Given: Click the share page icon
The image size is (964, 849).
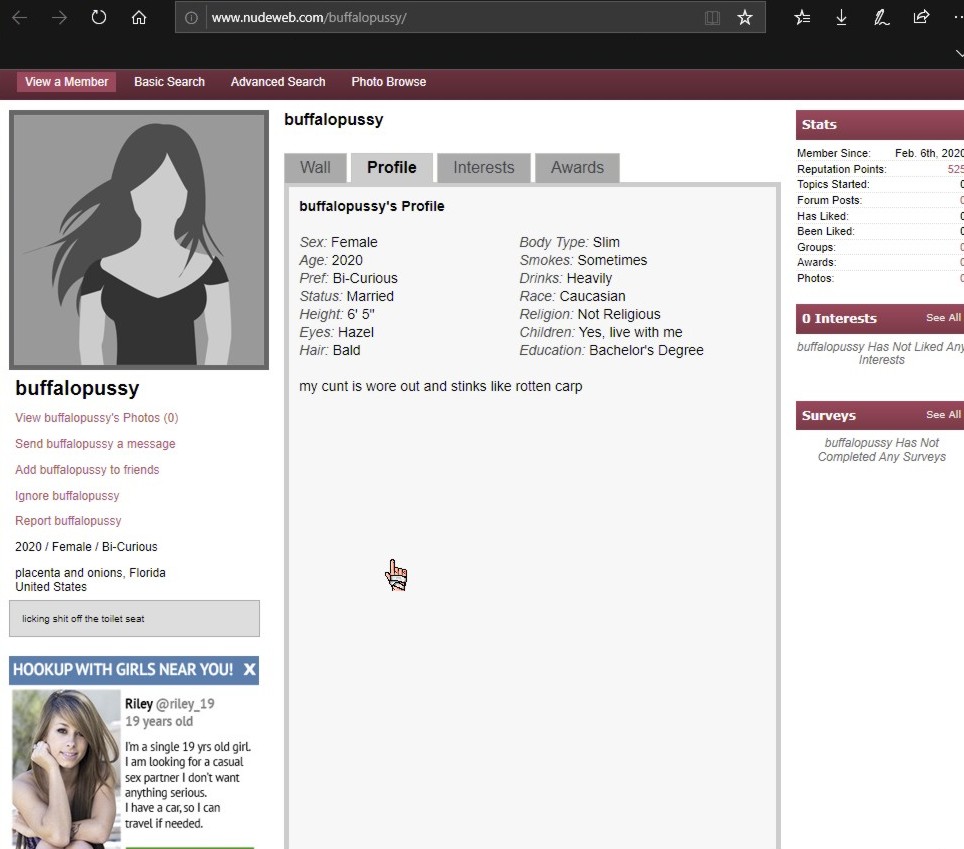Looking at the screenshot, I should 921,18.
